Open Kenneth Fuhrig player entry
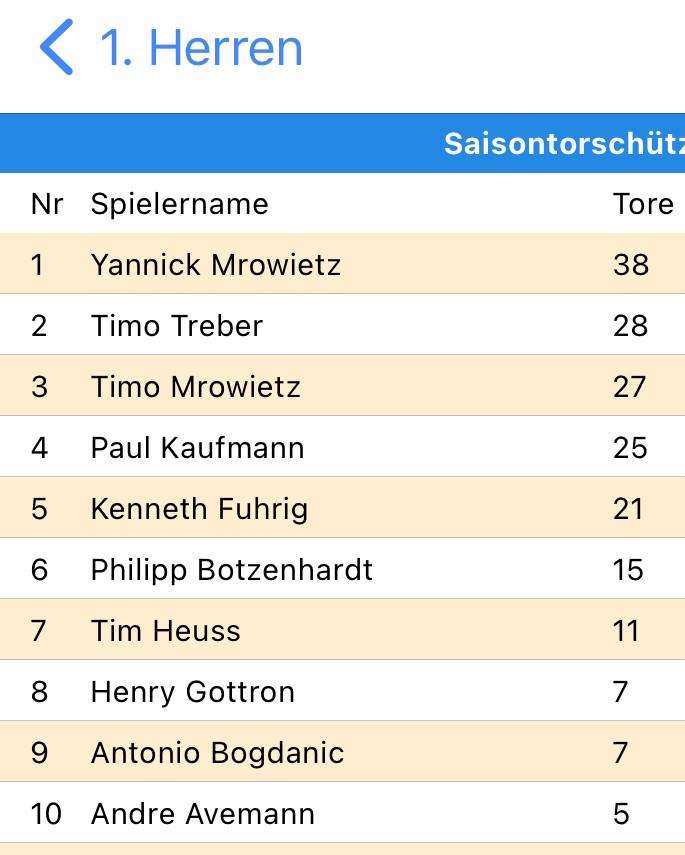Viewport: 685px width, 855px height. point(342,508)
